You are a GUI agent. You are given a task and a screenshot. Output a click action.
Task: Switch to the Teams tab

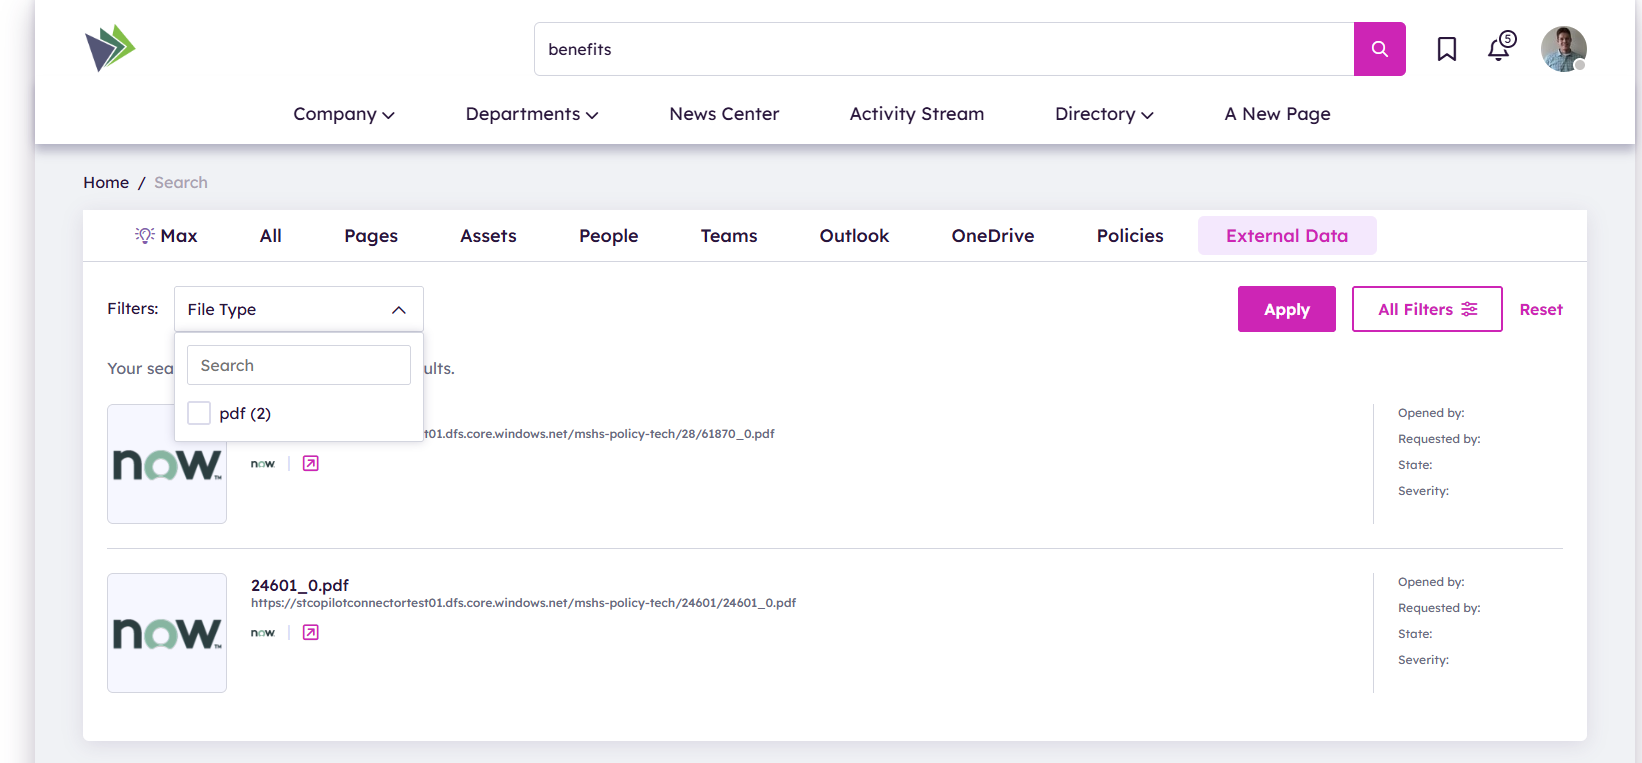pos(729,236)
